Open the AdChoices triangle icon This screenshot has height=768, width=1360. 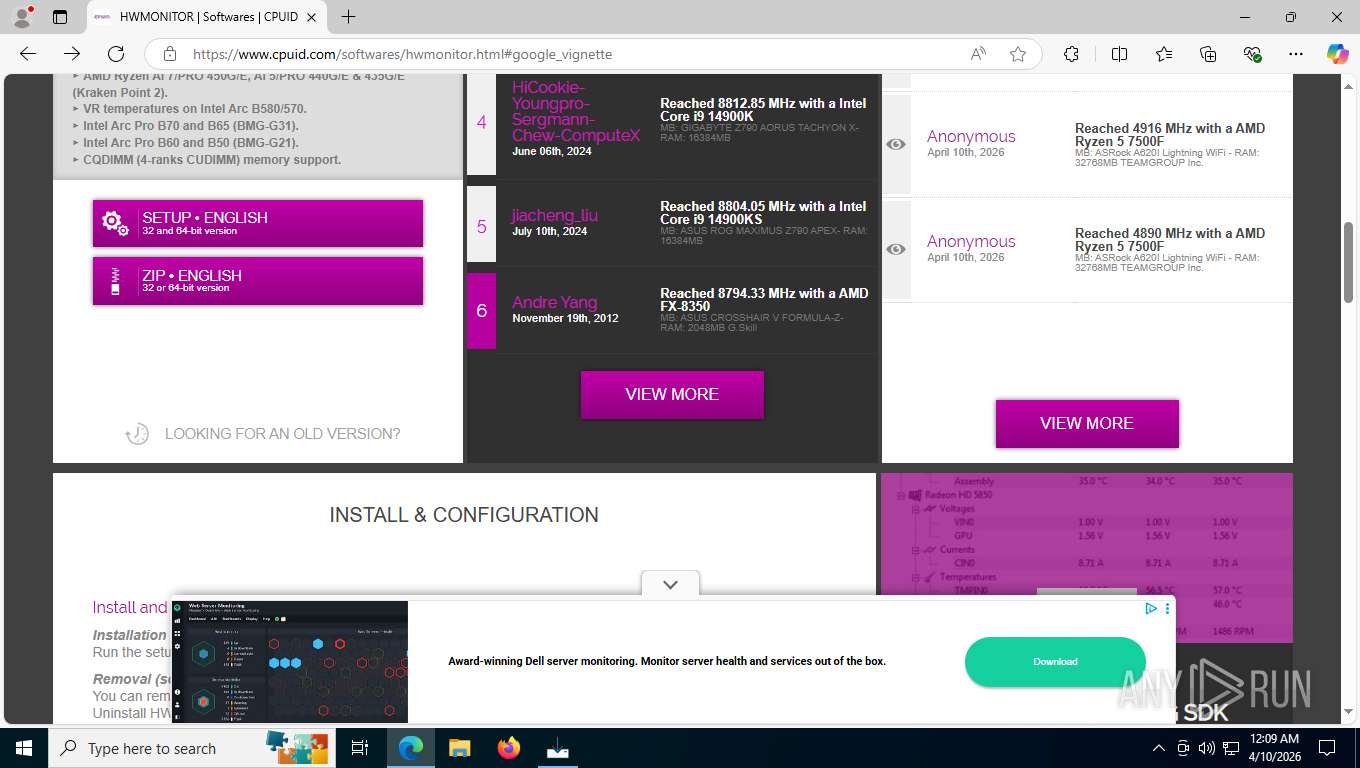[x=1151, y=608]
